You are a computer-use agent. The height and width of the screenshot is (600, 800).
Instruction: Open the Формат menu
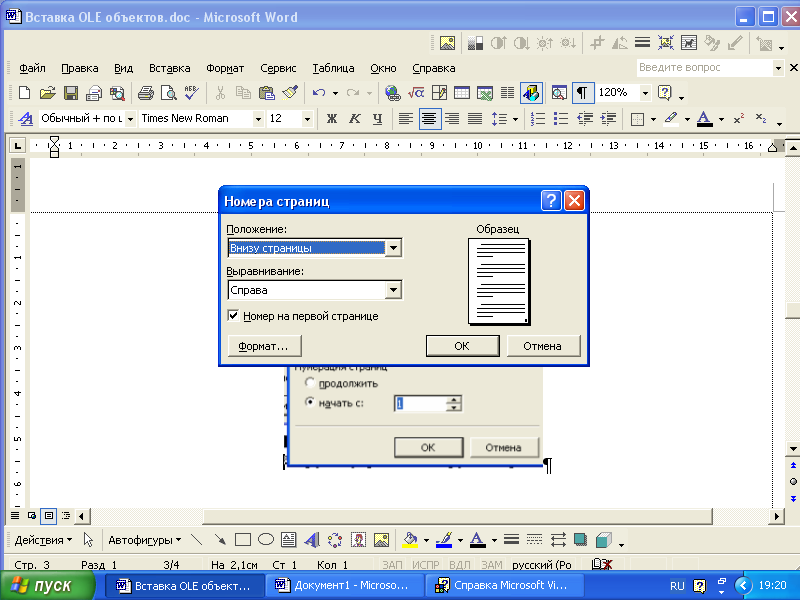click(x=225, y=68)
